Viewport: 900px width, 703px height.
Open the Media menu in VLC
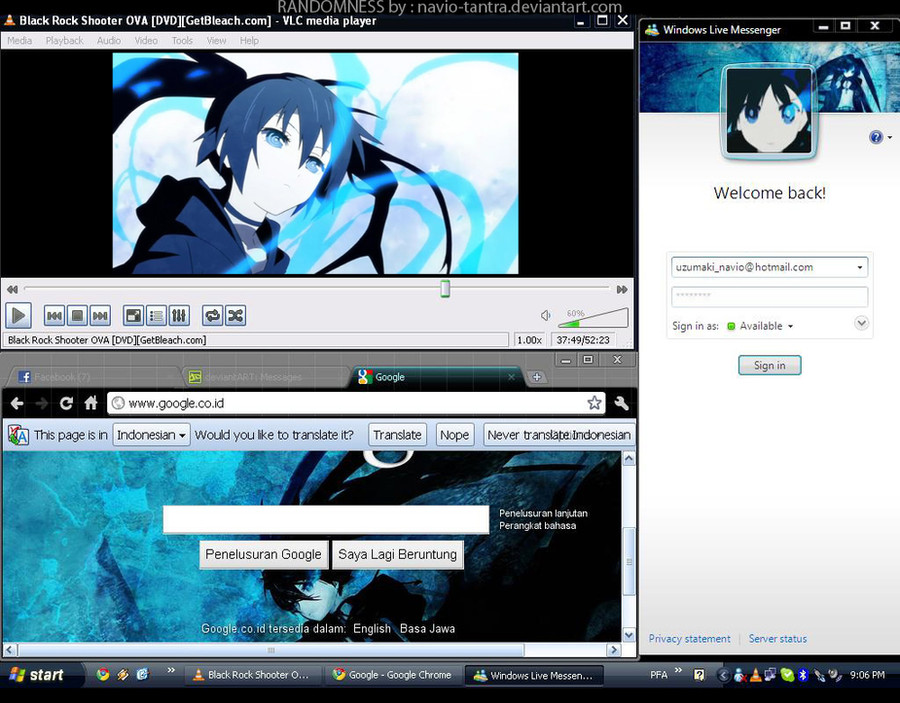[x=20, y=41]
